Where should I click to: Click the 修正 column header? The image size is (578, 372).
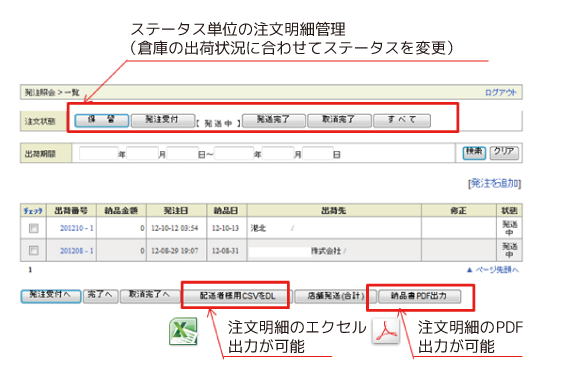coord(459,211)
